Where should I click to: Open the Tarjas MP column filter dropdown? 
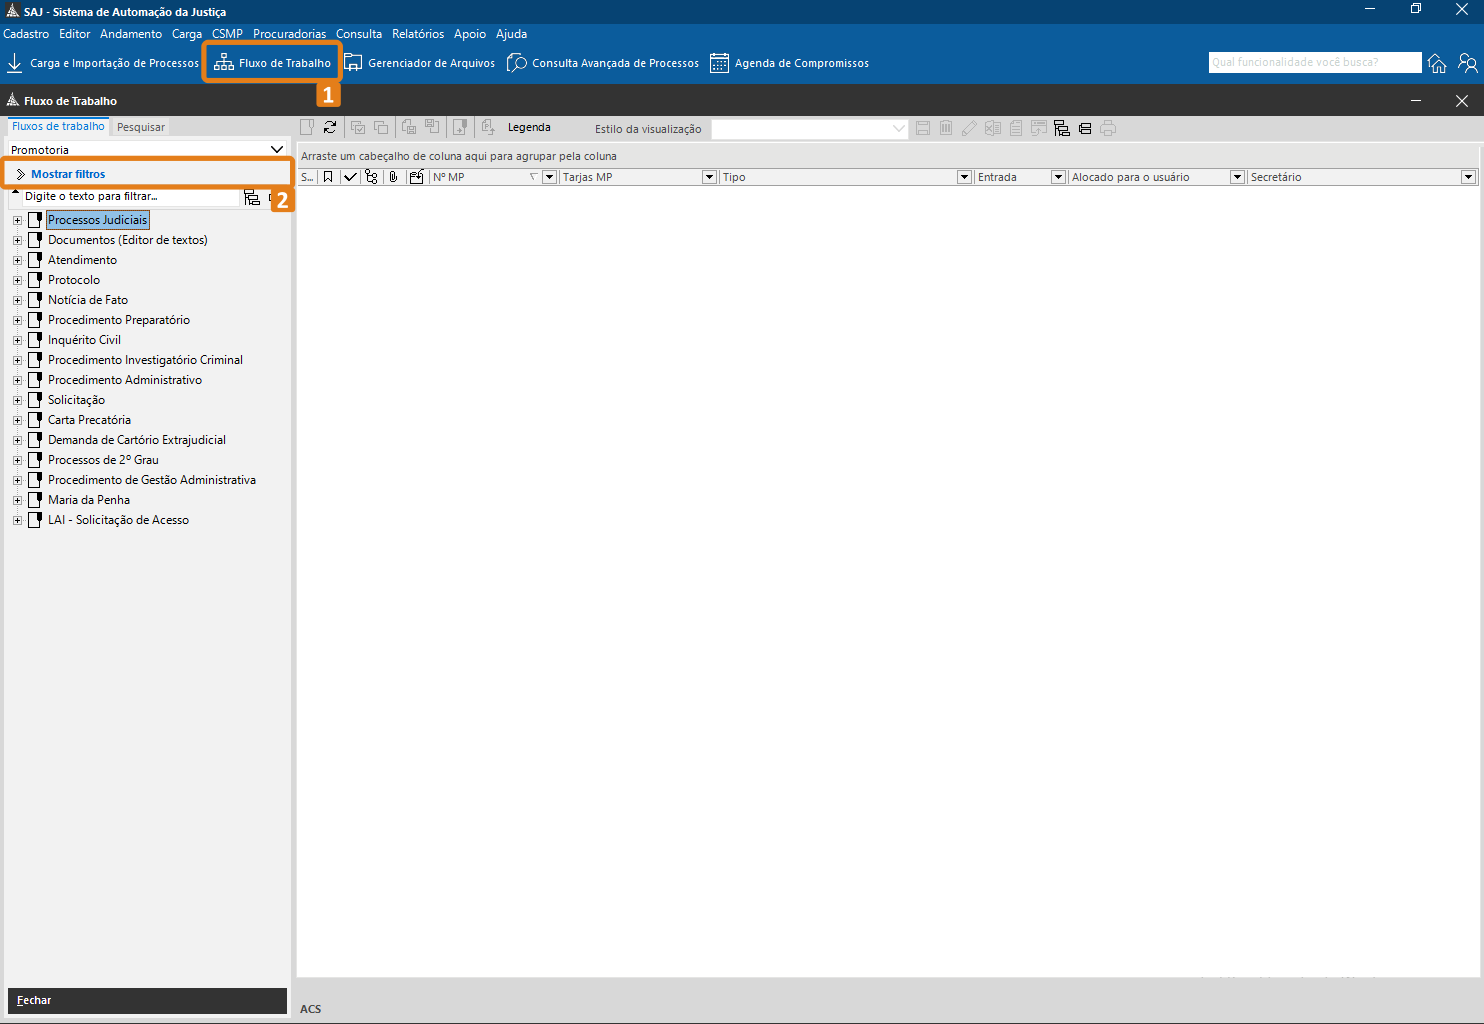click(x=709, y=177)
